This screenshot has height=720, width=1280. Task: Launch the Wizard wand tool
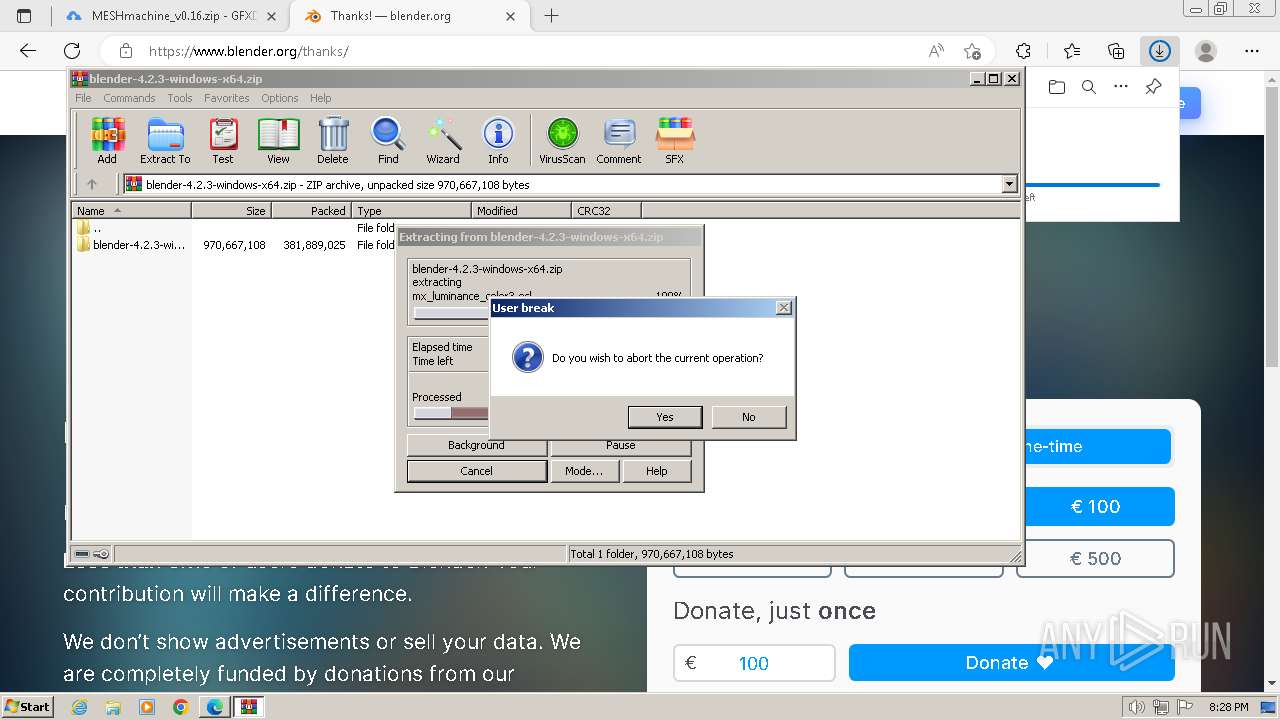point(443,140)
